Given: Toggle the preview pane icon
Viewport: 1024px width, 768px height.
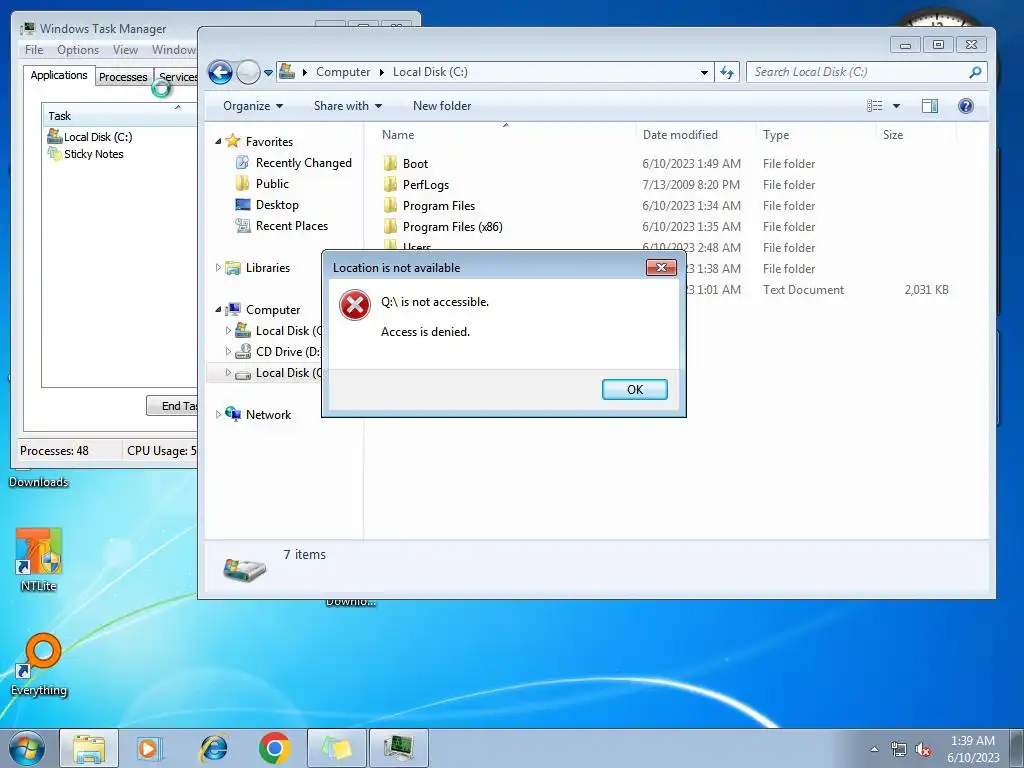Looking at the screenshot, I should pos(929,106).
